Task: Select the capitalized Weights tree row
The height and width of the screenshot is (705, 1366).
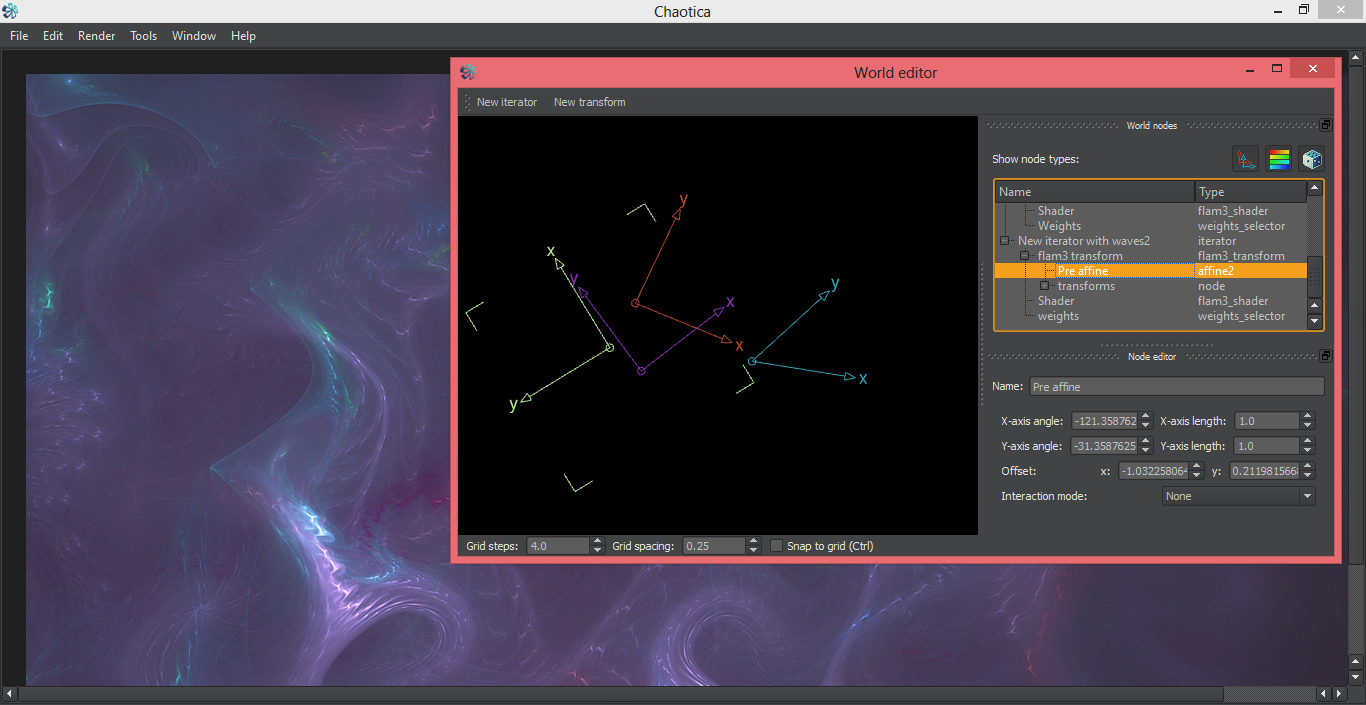Action: pos(1151,226)
